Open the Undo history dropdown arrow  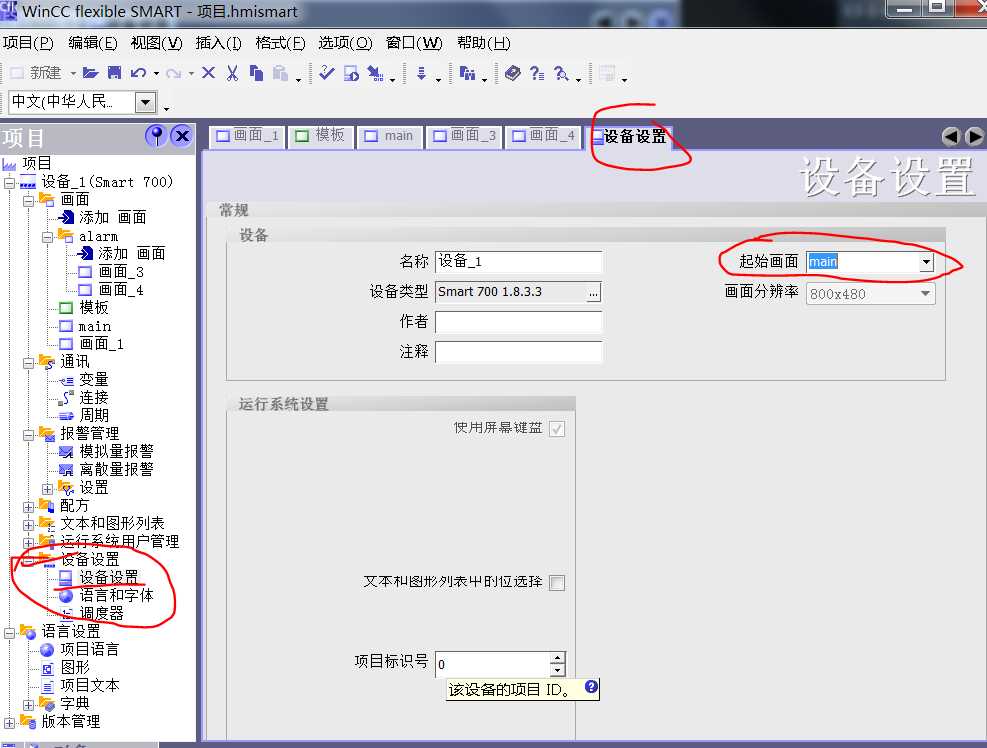156,74
